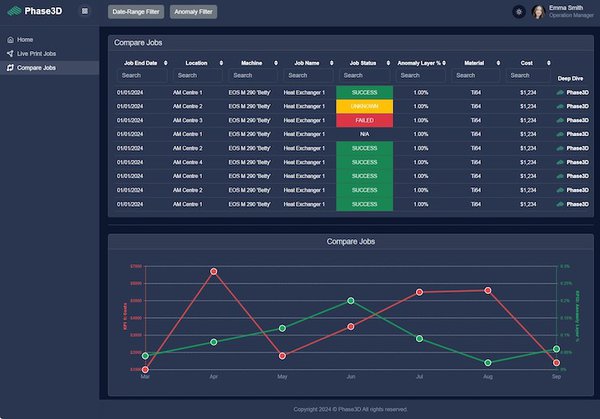This screenshot has width=600, height=419.
Task: Open the Phase3D deep dive for the first row
Action: pyautogui.click(x=572, y=92)
